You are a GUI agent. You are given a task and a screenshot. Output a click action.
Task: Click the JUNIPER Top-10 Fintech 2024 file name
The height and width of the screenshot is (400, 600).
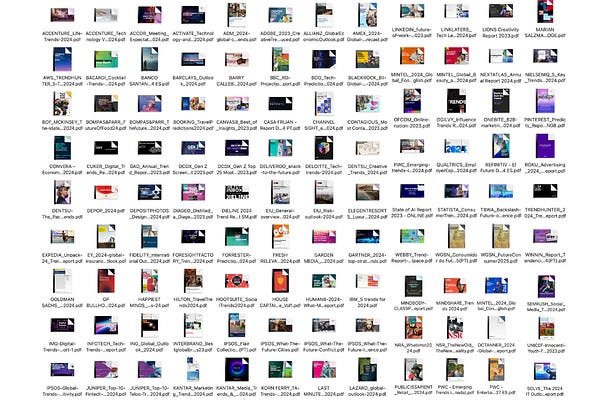point(106,391)
